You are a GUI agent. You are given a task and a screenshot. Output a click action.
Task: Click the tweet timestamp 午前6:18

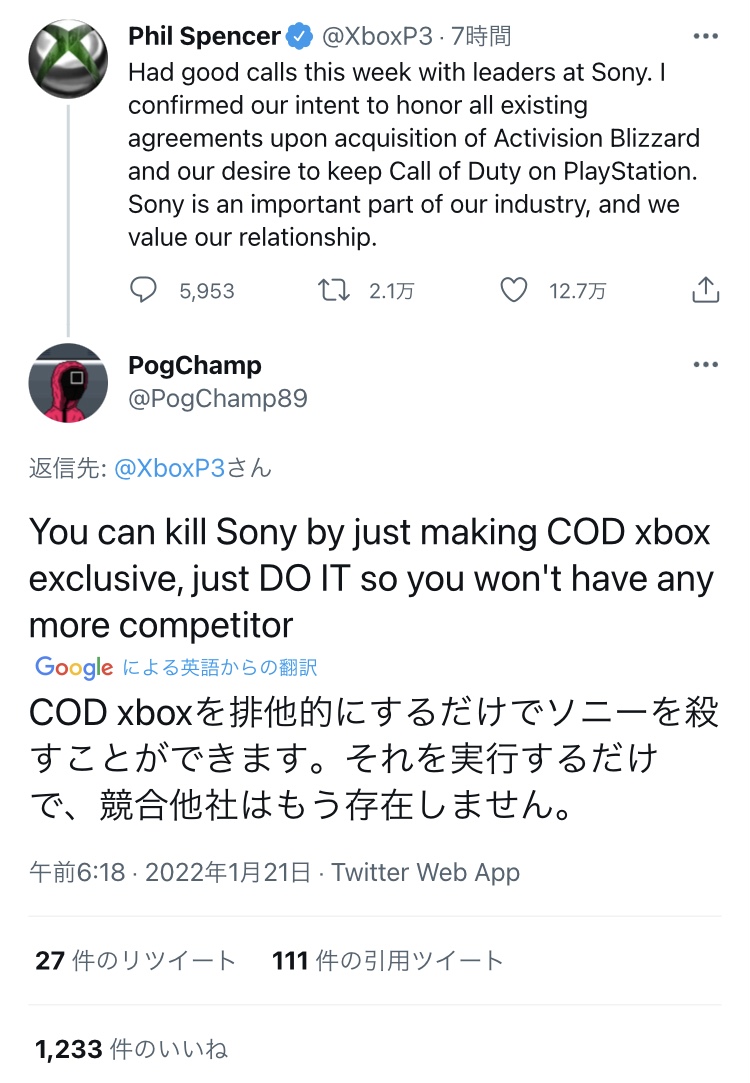(x=78, y=872)
